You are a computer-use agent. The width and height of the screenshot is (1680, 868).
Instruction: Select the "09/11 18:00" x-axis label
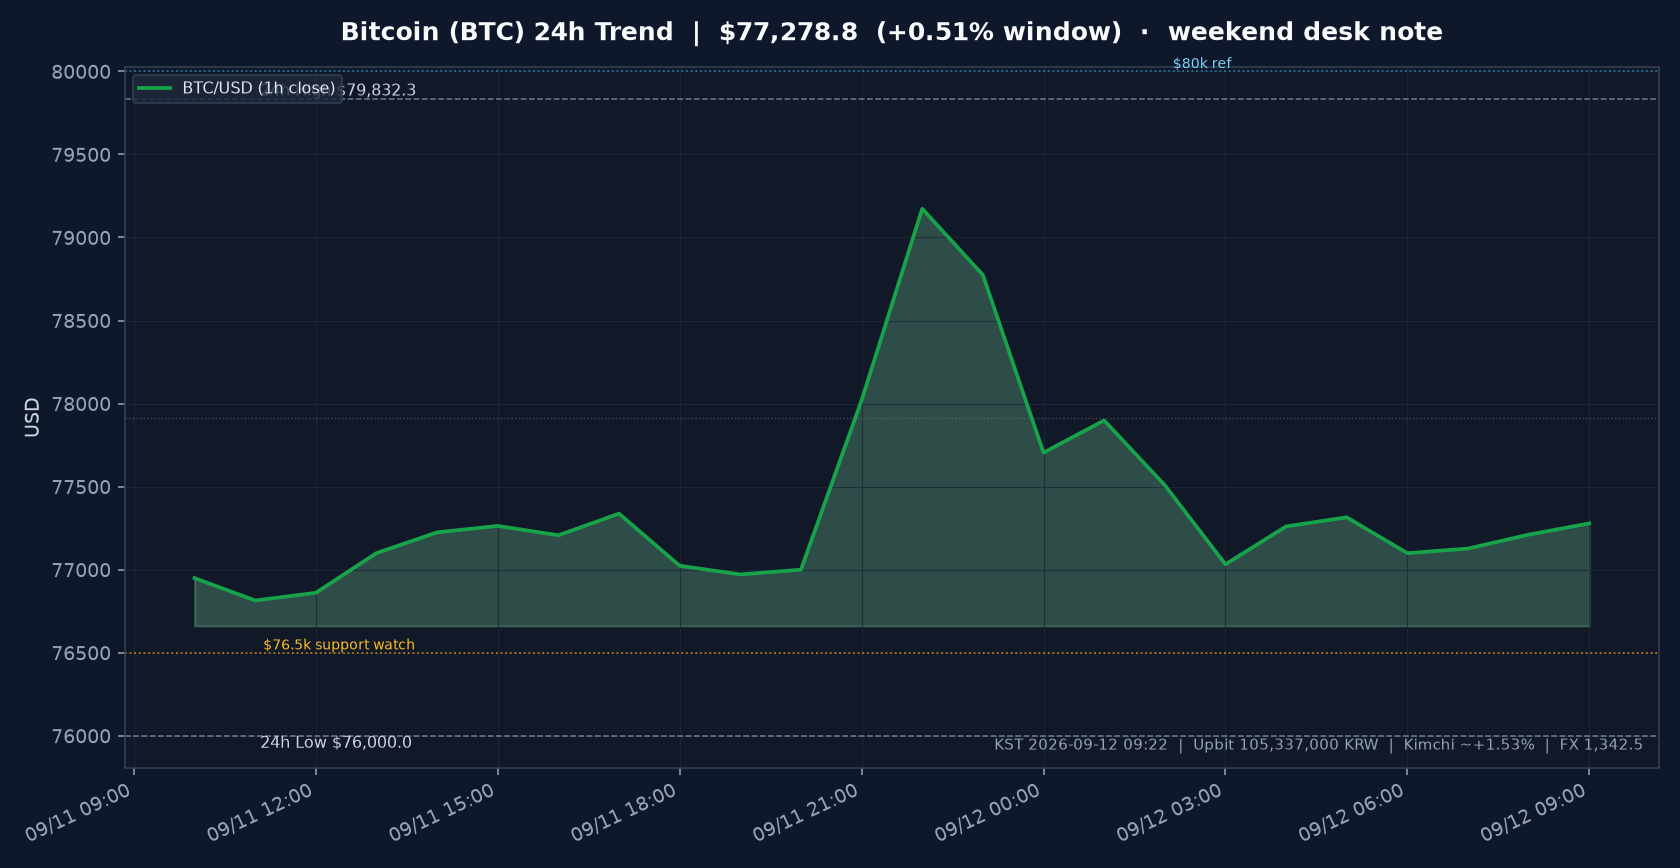tap(624, 812)
